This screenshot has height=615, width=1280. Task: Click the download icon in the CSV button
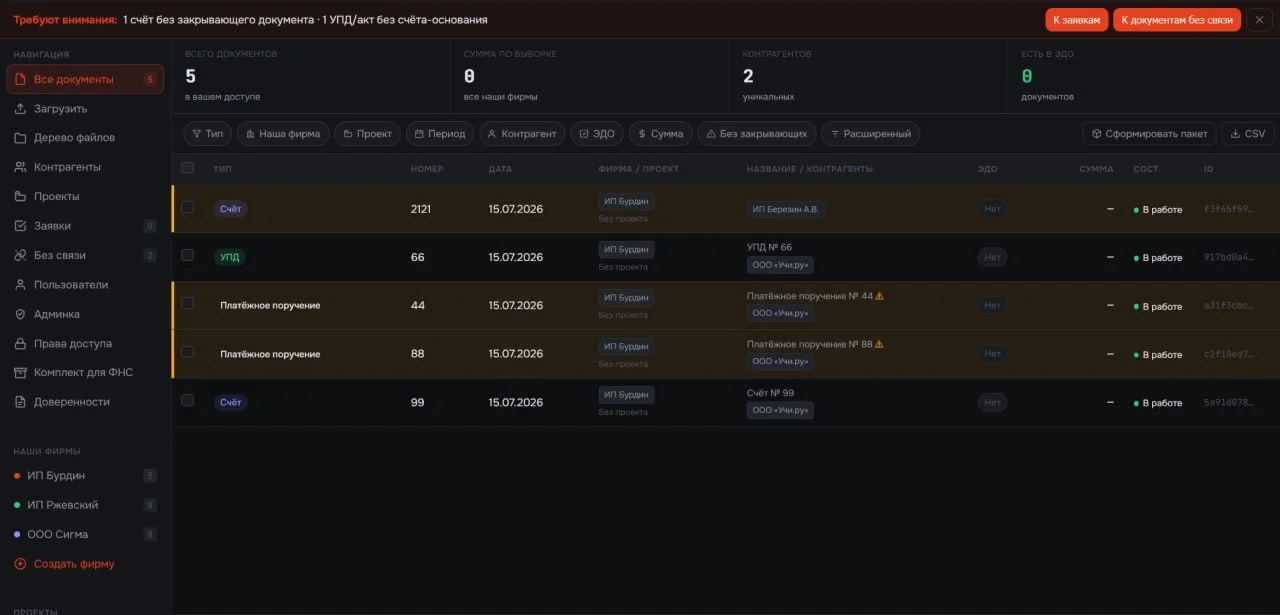tap(1235, 134)
